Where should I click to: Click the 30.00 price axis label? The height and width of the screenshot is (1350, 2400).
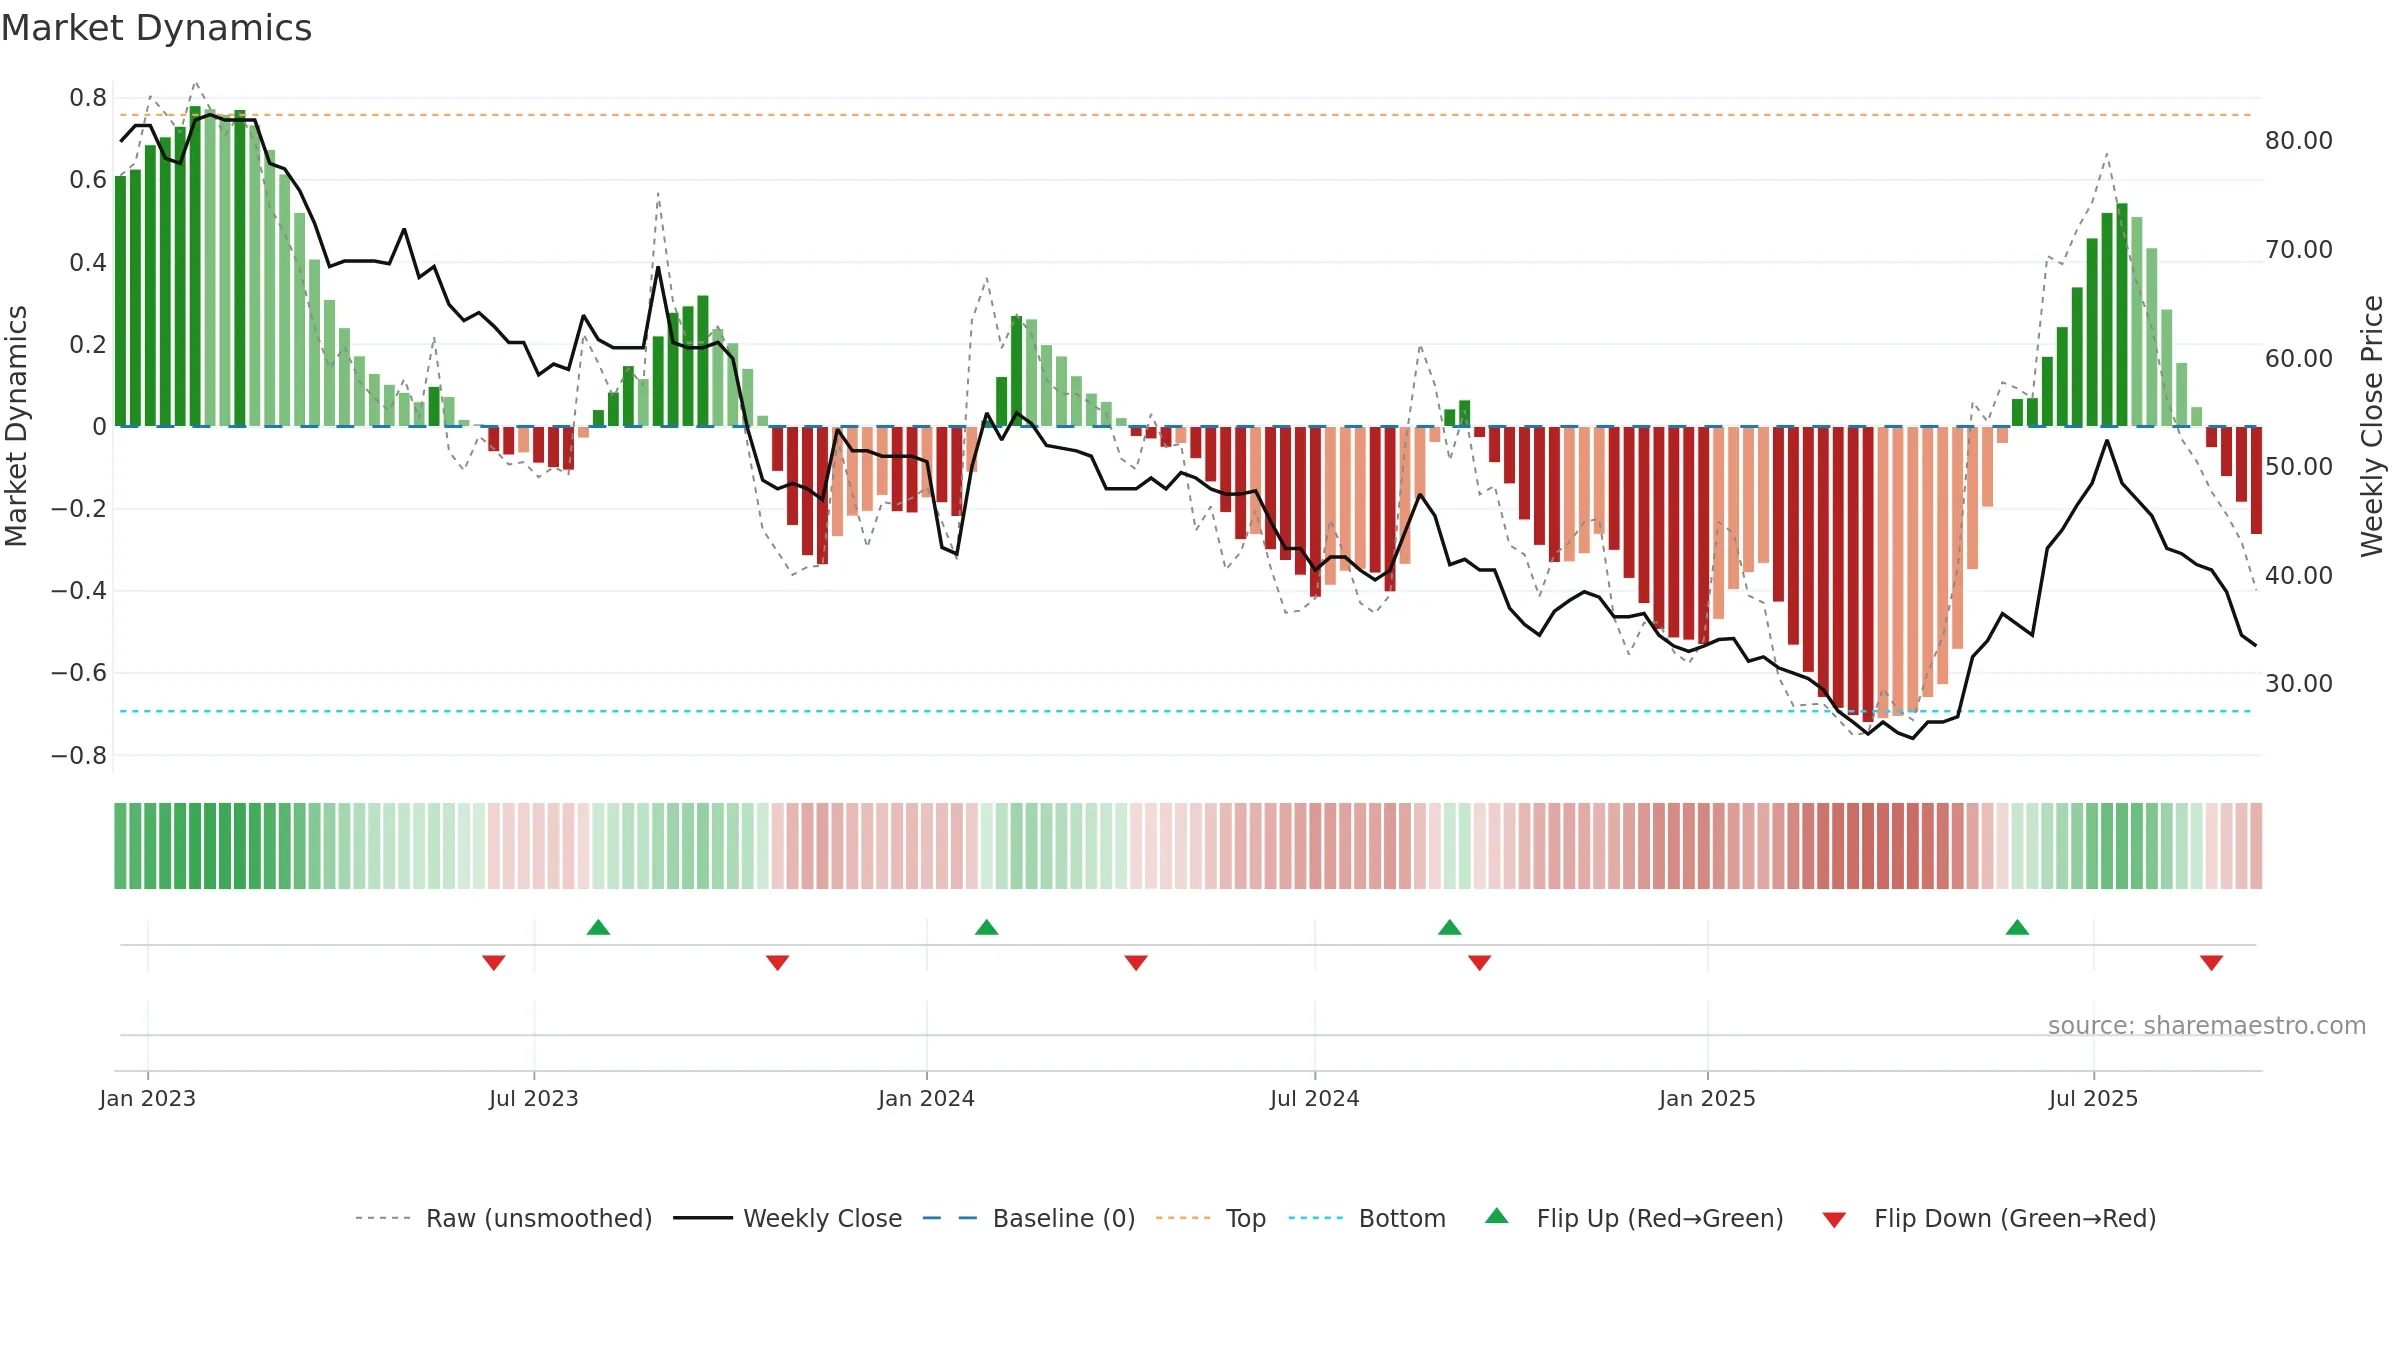point(2299,684)
